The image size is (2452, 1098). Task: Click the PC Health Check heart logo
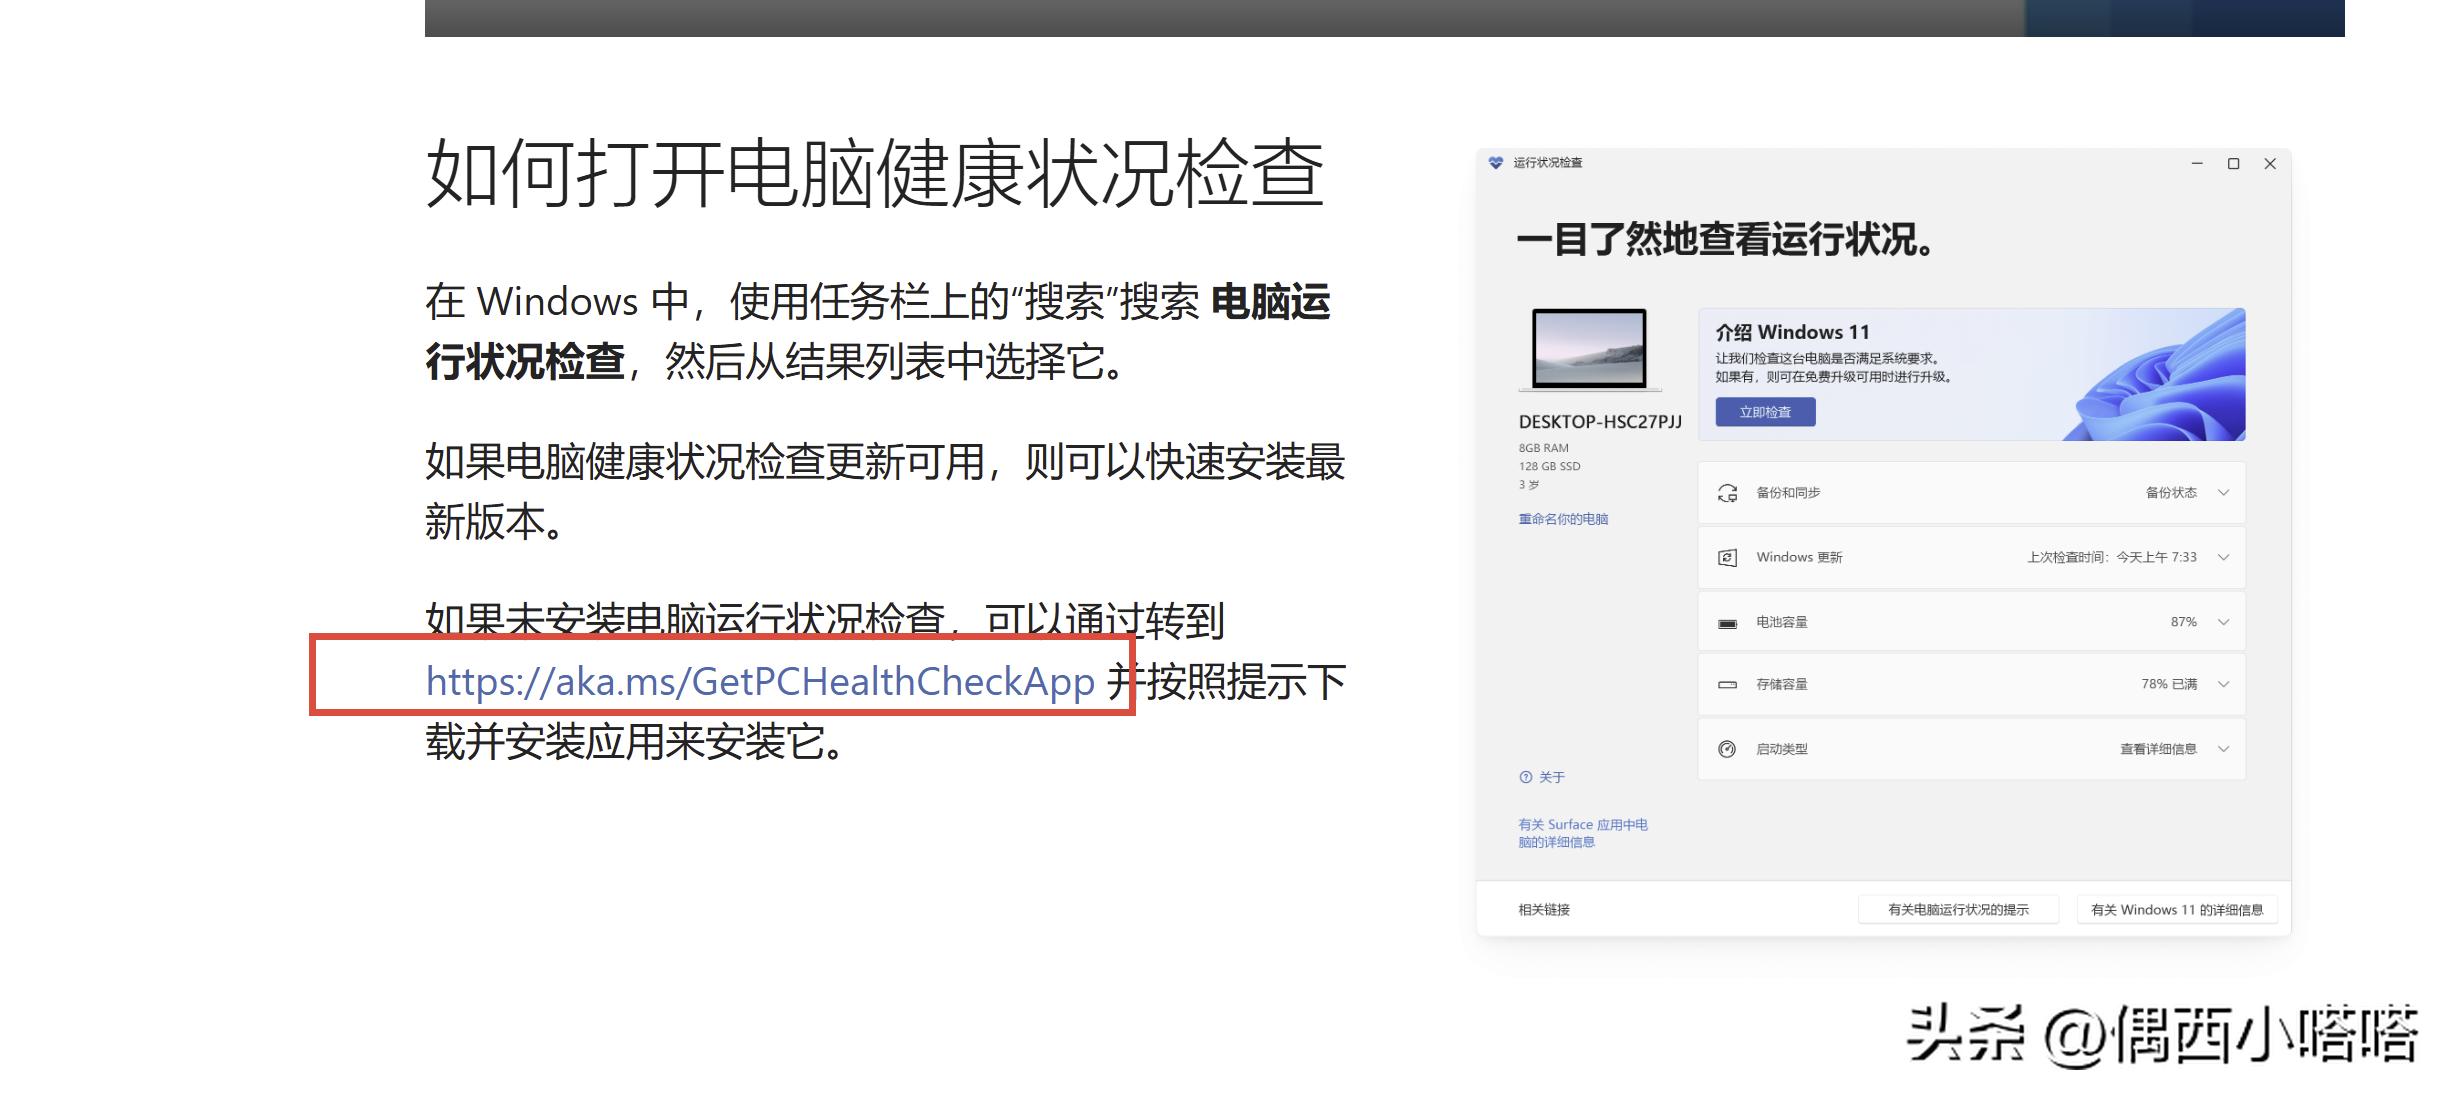coord(1496,163)
